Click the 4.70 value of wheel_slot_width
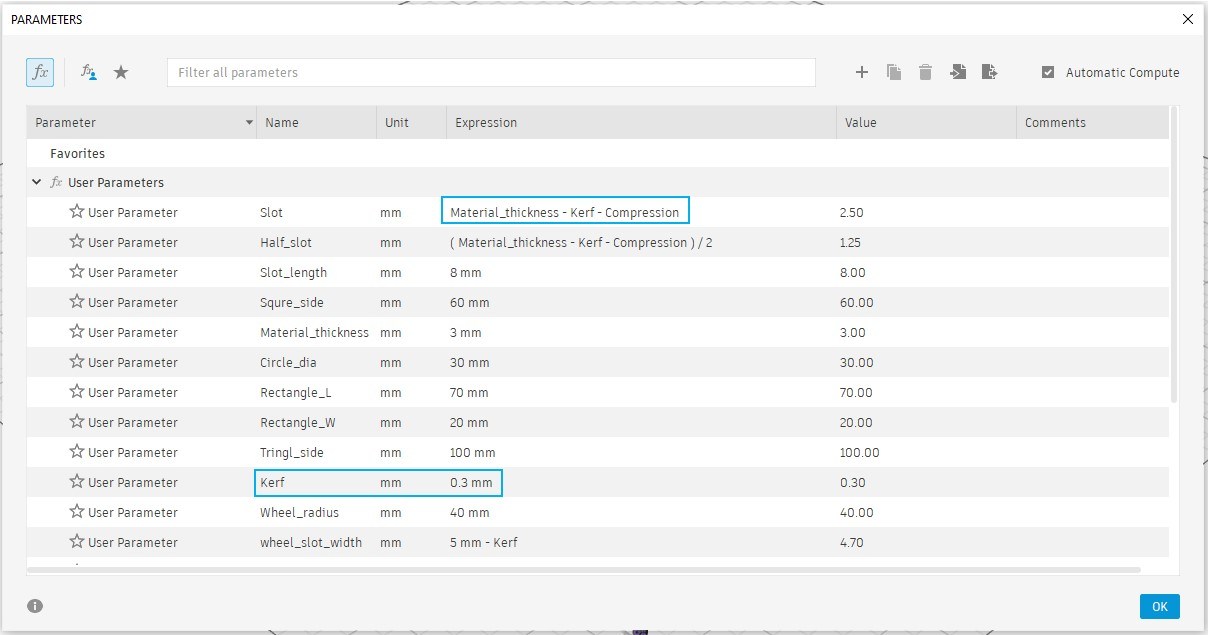 [x=852, y=542]
